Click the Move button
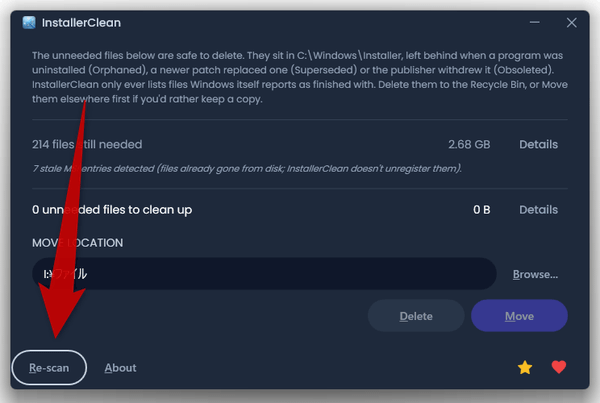Screen dimensions: 600x403 click(x=519, y=316)
